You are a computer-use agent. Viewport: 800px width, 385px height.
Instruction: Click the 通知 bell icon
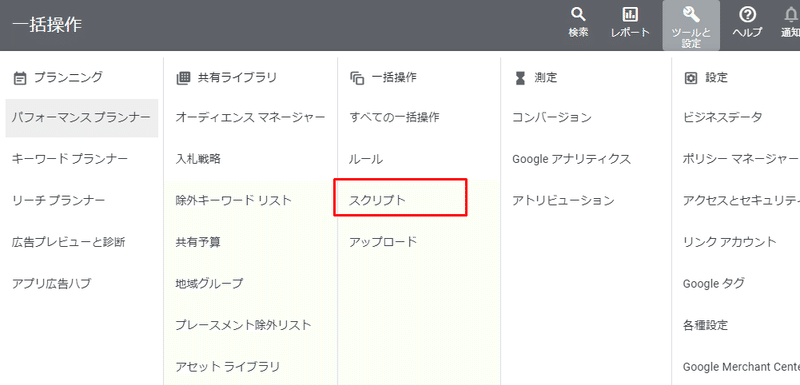792,15
